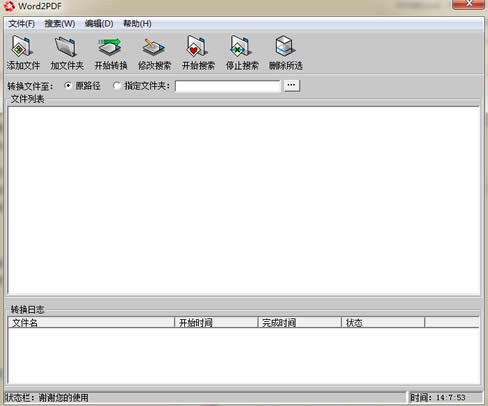Image resolution: width=488 pixels, height=406 pixels.
Task: Click the browse button with three dots
Action: (292, 85)
